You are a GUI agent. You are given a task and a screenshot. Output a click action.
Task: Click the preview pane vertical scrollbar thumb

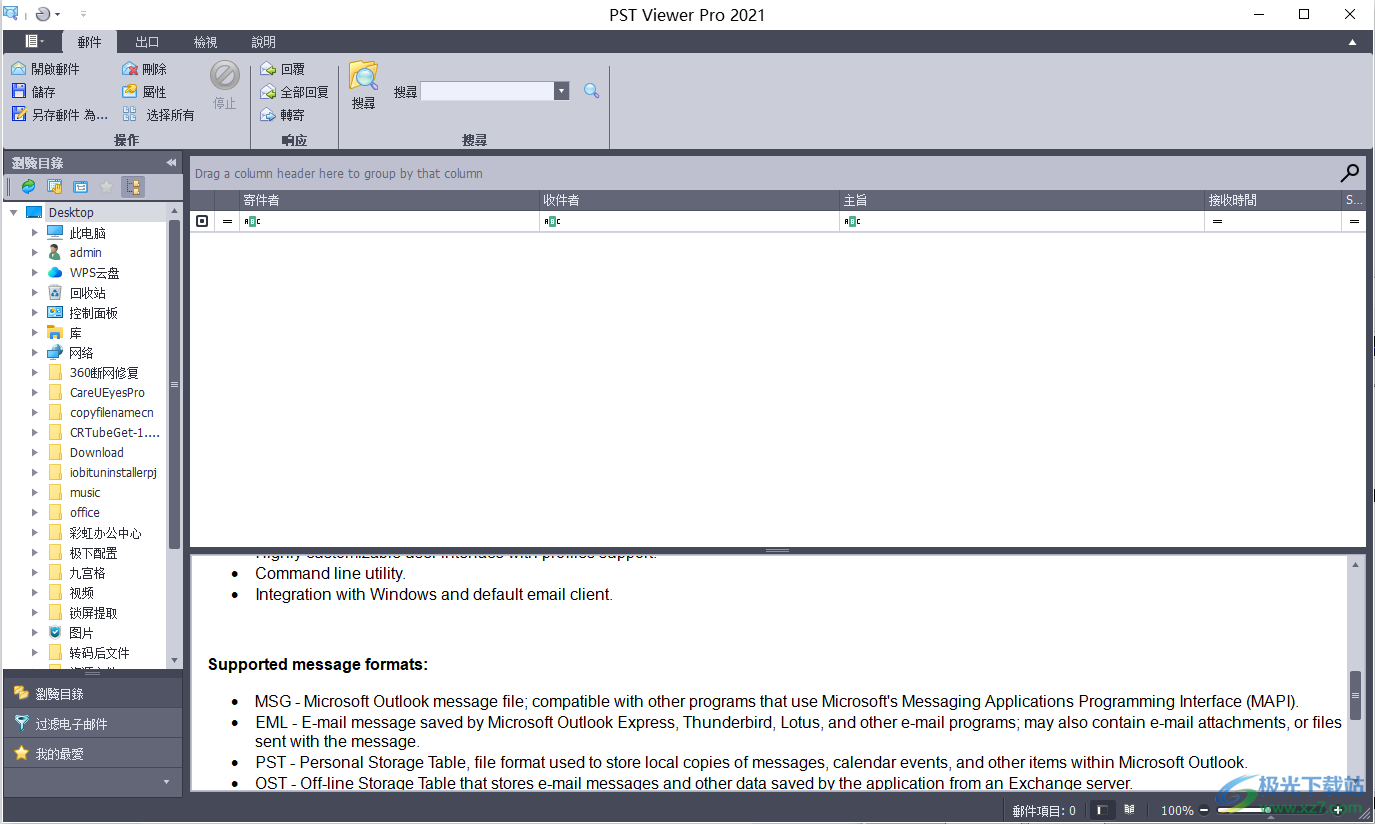pyautogui.click(x=1355, y=695)
